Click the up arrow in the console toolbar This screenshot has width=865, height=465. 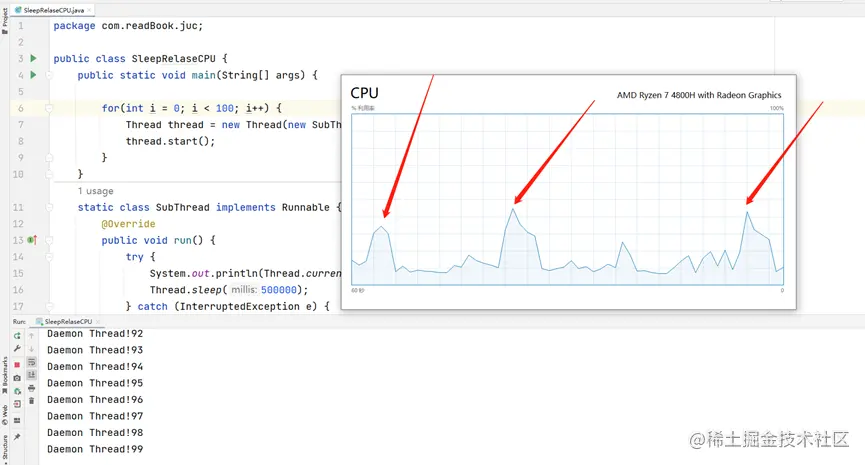tap(31, 335)
